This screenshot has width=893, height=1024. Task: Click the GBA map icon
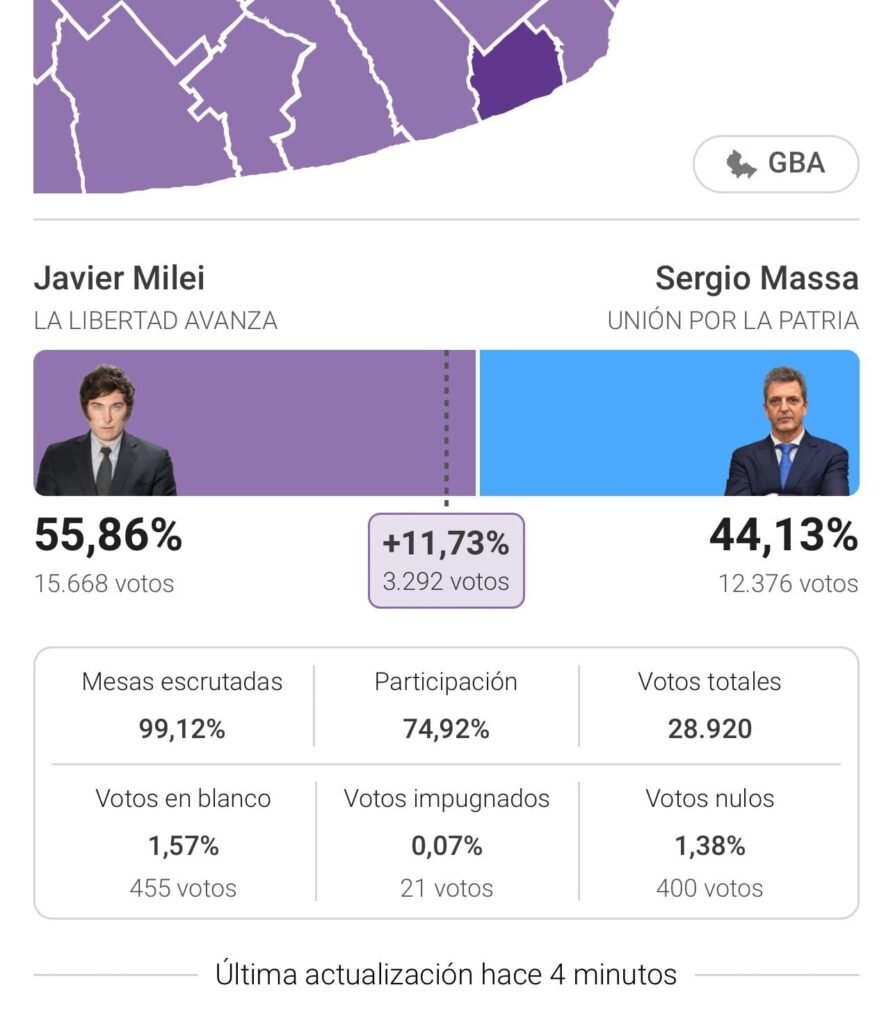tap(740, 164)
